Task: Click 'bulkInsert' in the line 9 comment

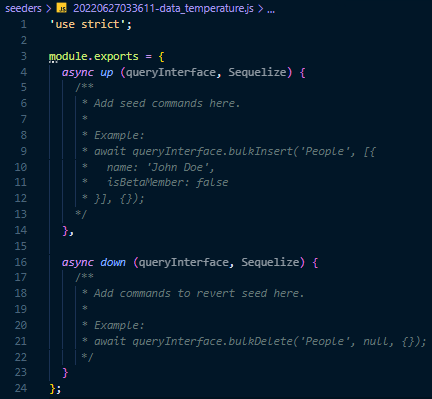Action: click(x=260, y=151)
